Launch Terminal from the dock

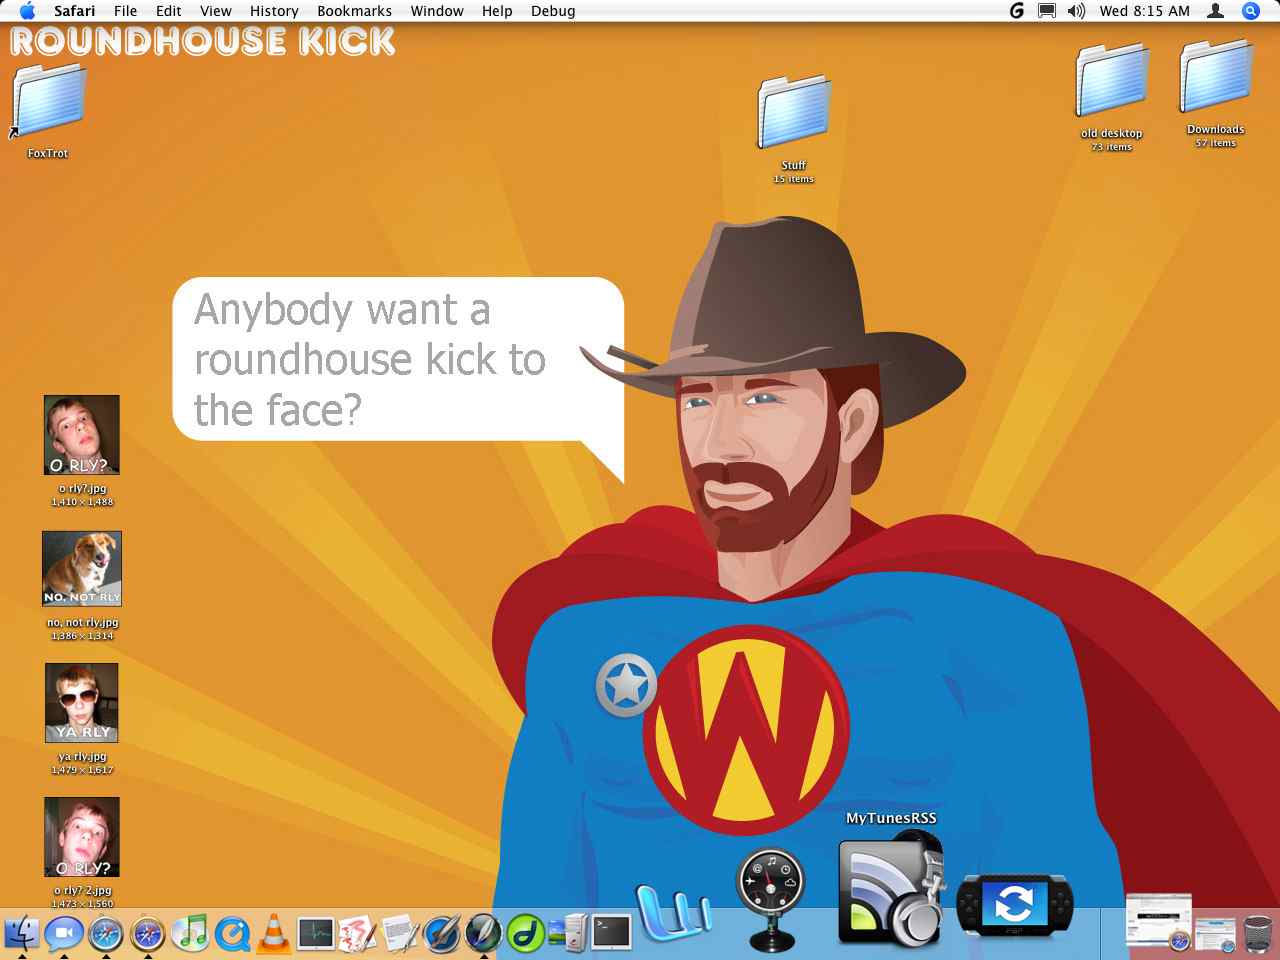610,933
